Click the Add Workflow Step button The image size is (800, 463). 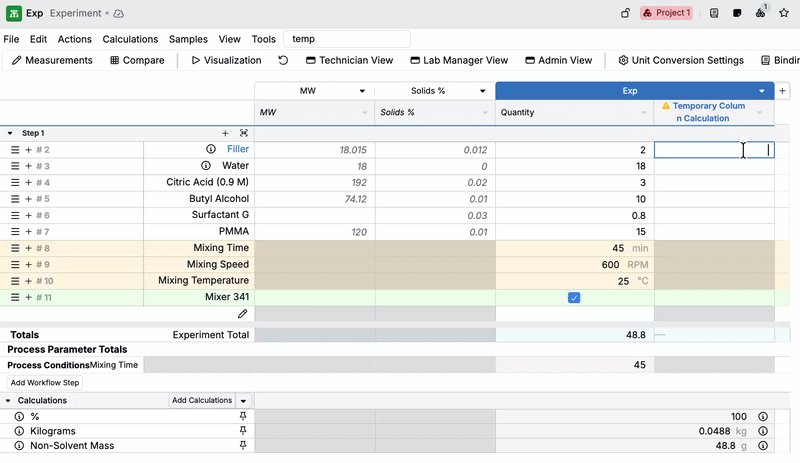click(44, 383)
